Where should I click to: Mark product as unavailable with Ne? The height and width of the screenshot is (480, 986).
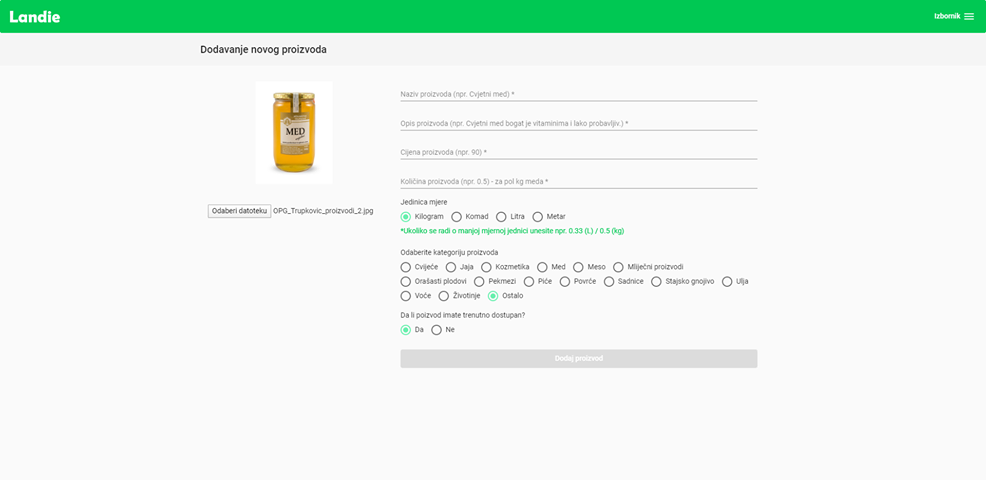click(437, 330)
